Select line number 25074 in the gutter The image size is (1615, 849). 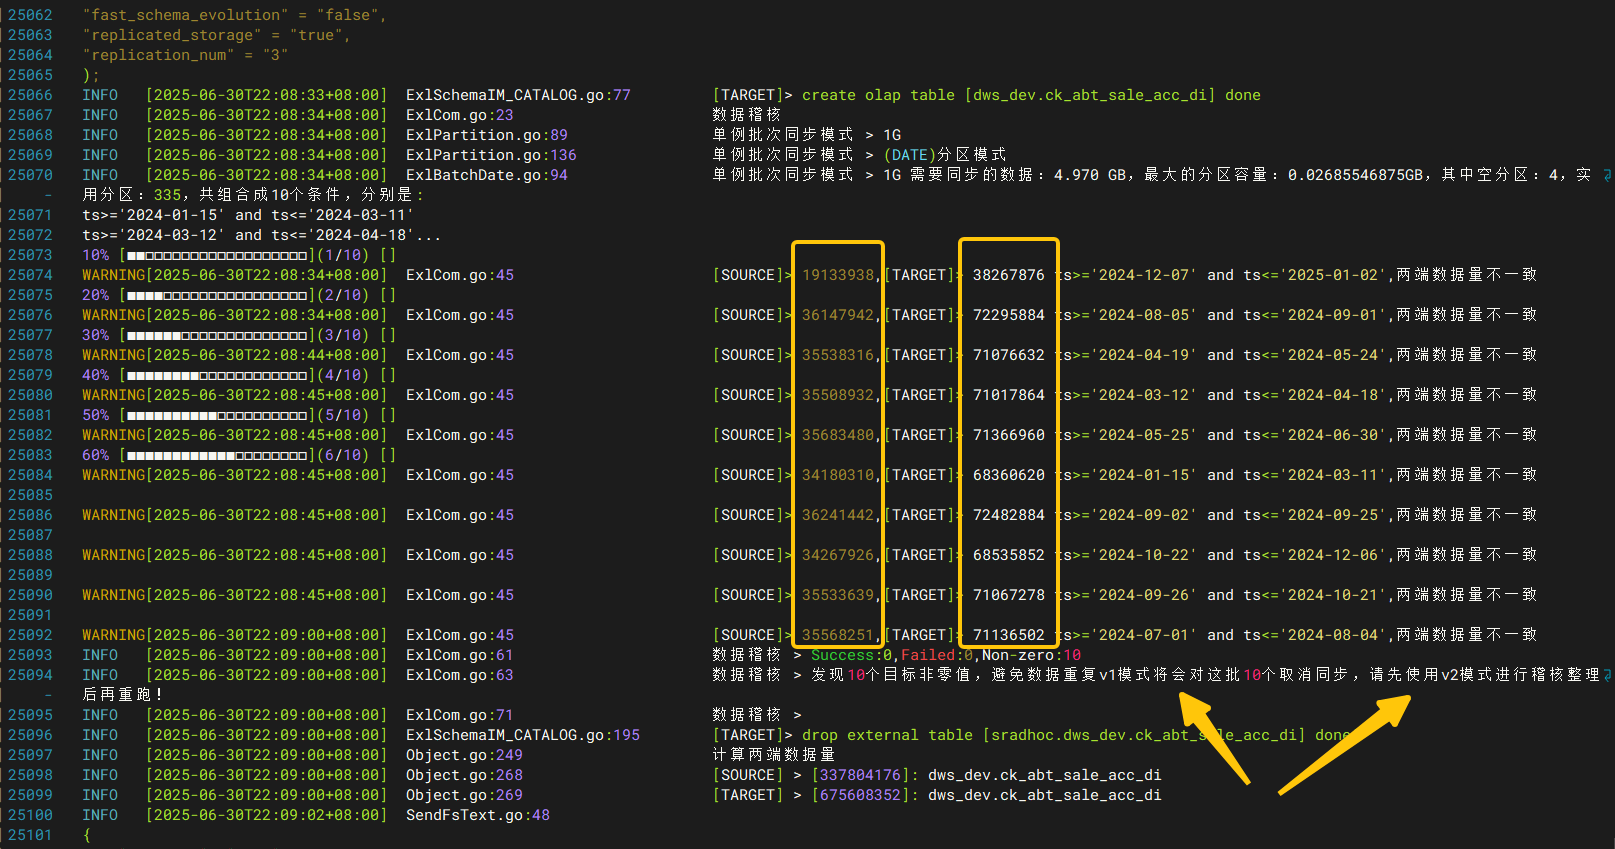(x=30, y=275)
